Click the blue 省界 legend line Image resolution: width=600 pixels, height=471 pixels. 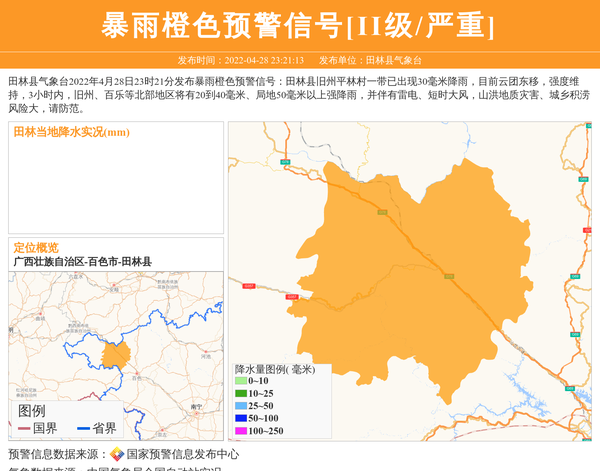(83, 428)
